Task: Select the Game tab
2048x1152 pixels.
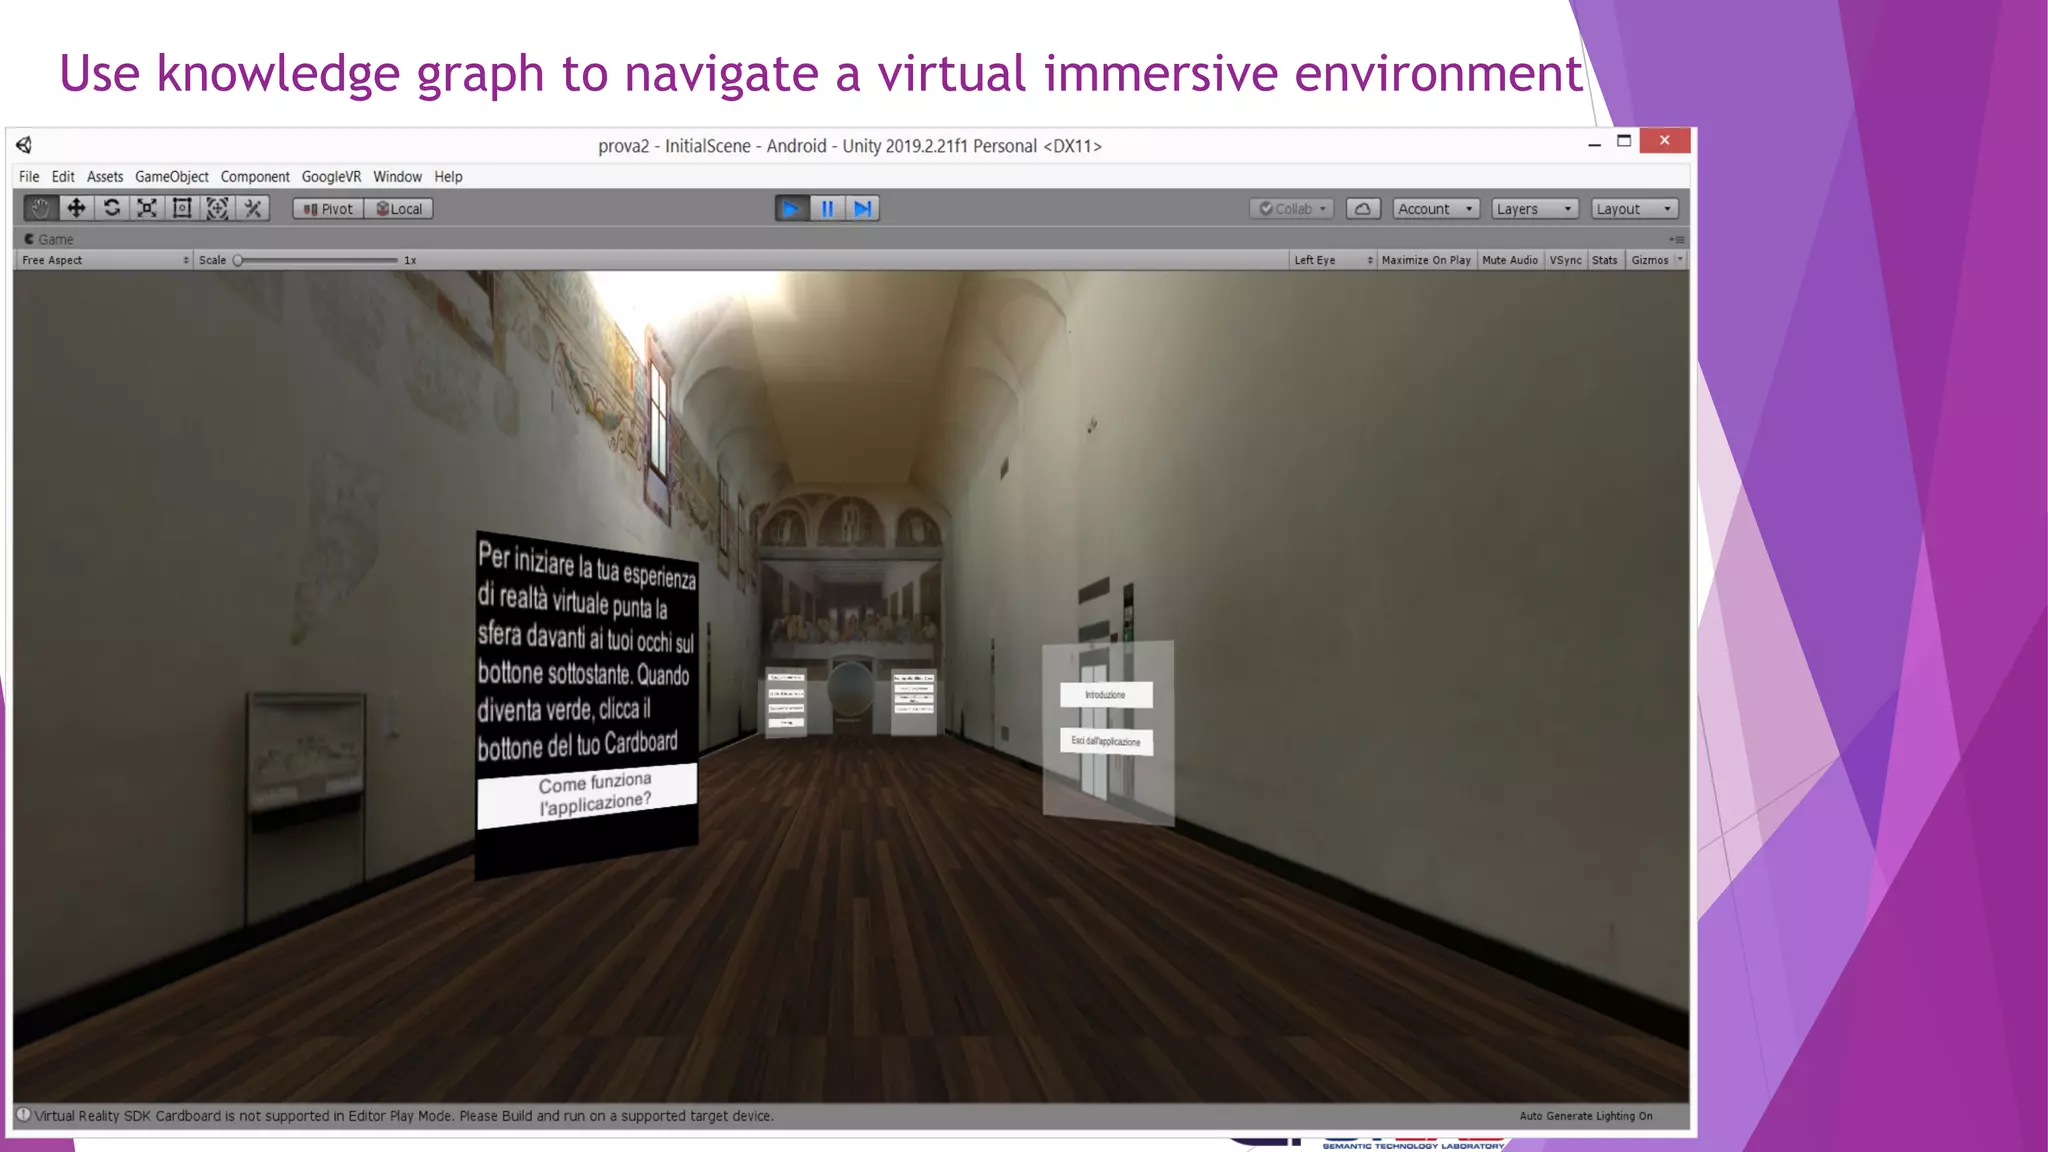Action: [x=48, y=239]
